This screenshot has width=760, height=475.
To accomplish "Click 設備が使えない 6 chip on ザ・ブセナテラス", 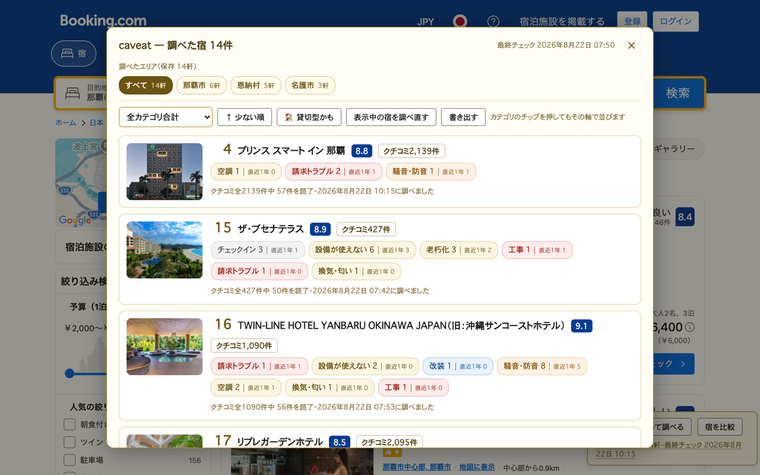I will tap(362, 250).
